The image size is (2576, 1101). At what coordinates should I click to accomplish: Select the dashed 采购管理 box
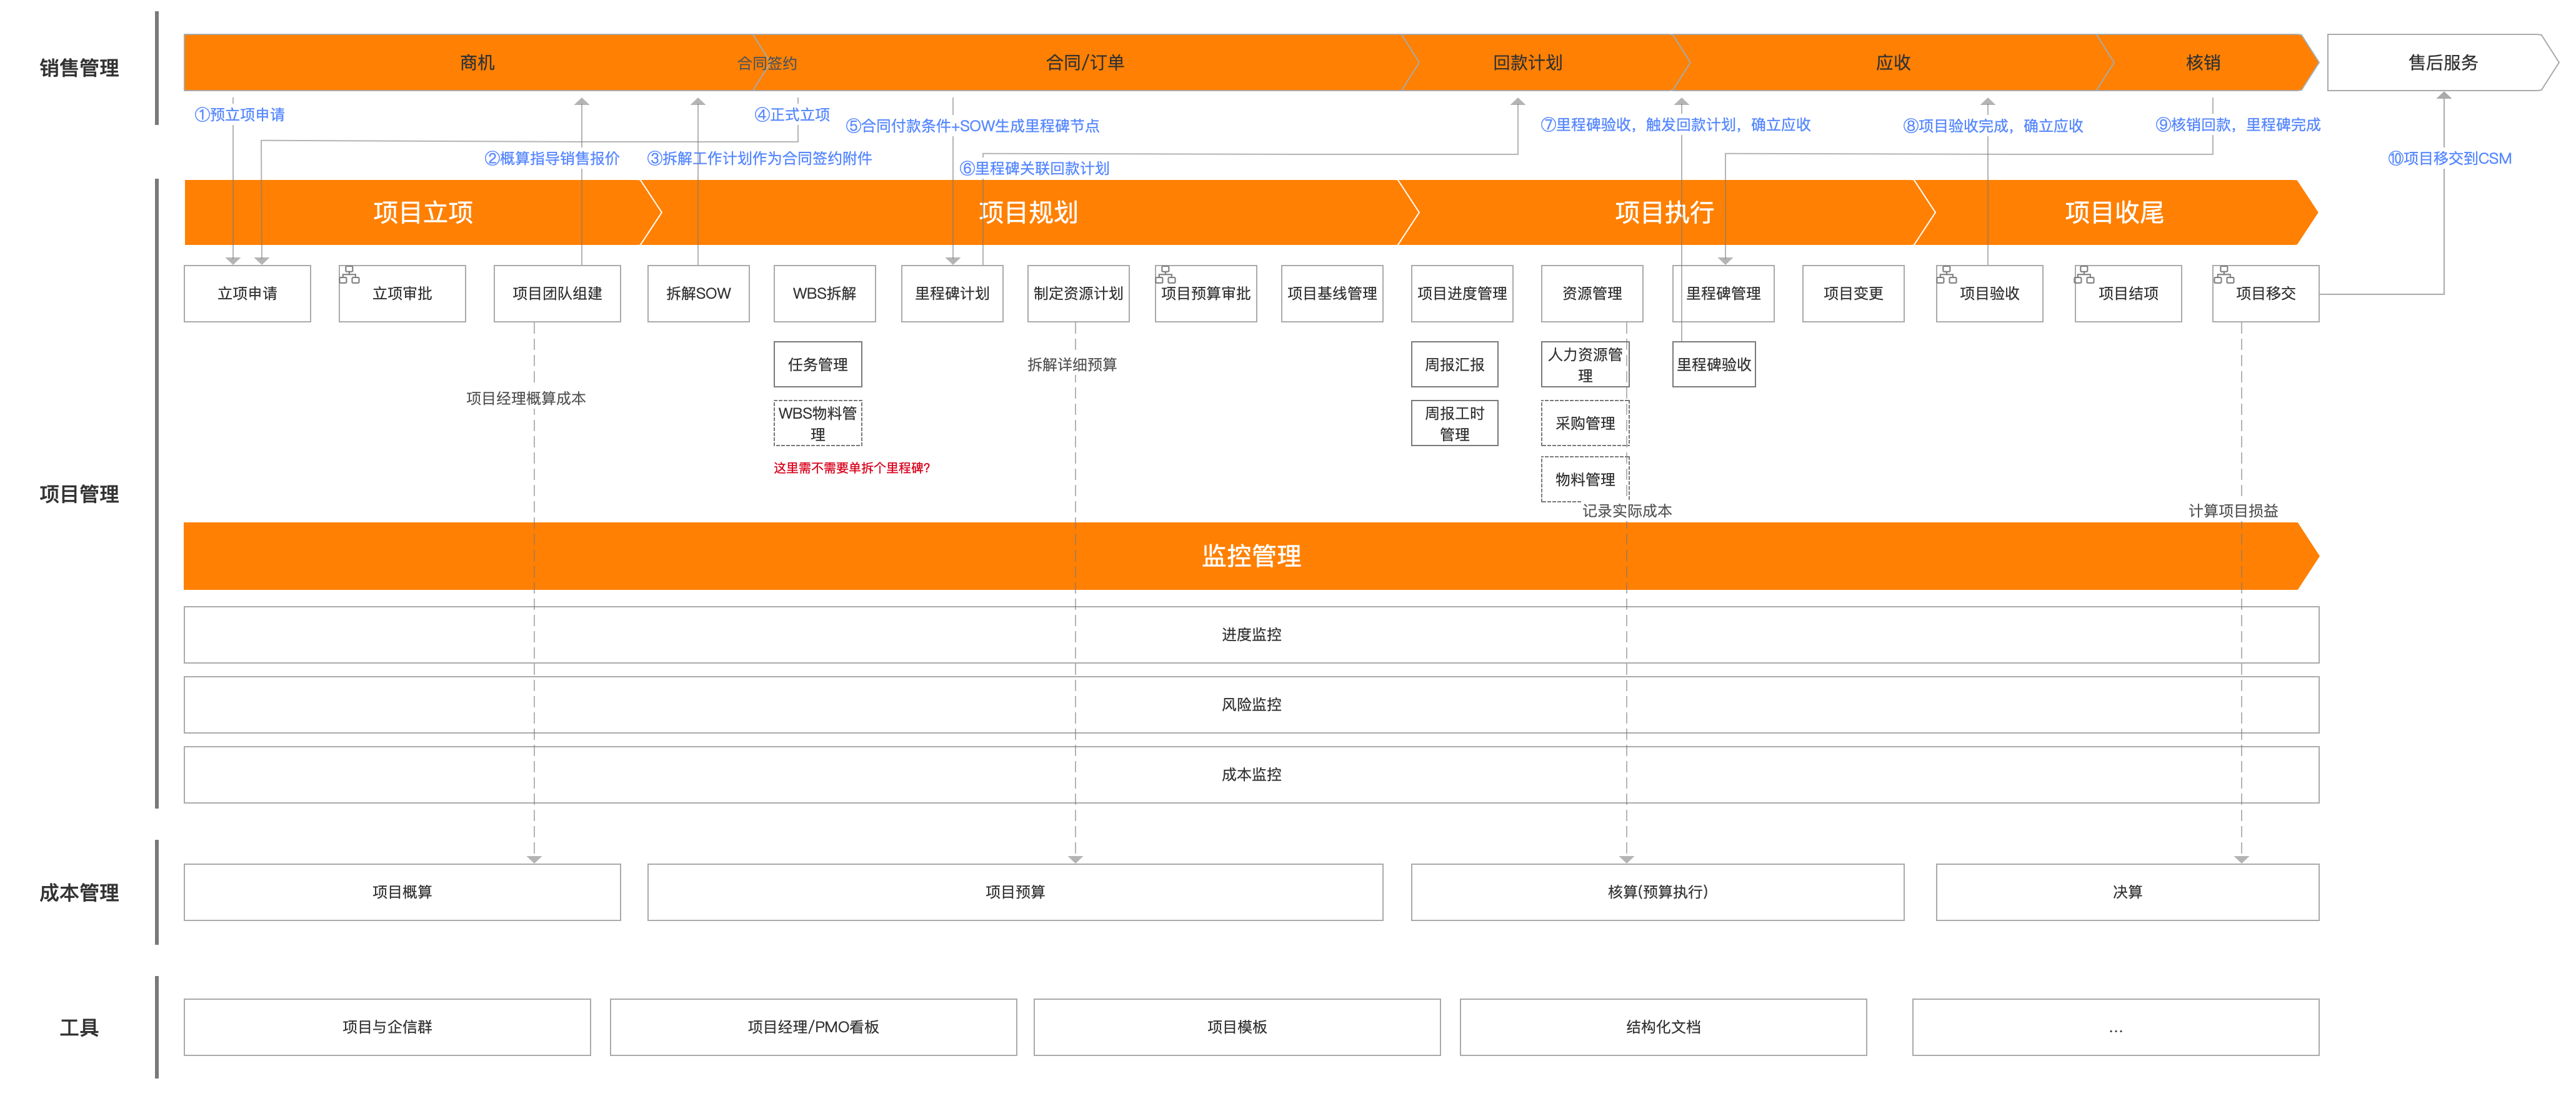(1584, 424)
